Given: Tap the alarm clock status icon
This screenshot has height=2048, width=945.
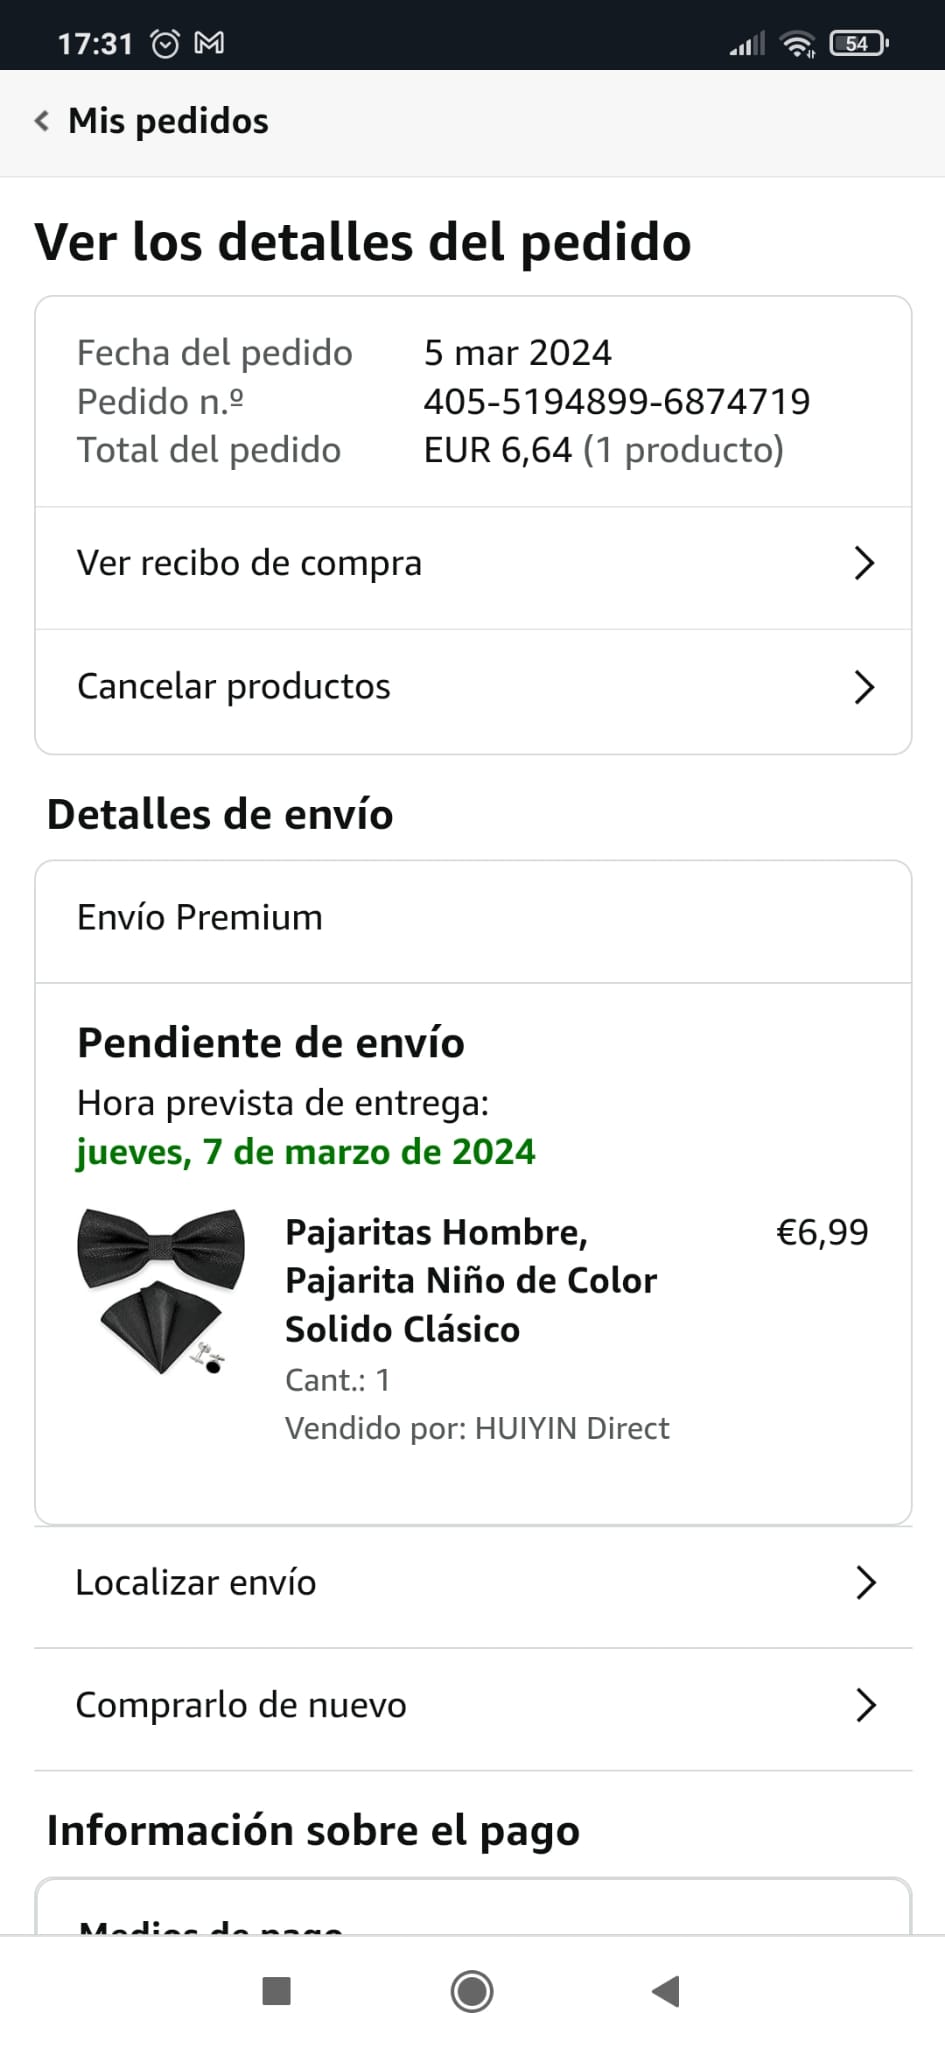Looking at the screenshot, I should coord(164,43).
